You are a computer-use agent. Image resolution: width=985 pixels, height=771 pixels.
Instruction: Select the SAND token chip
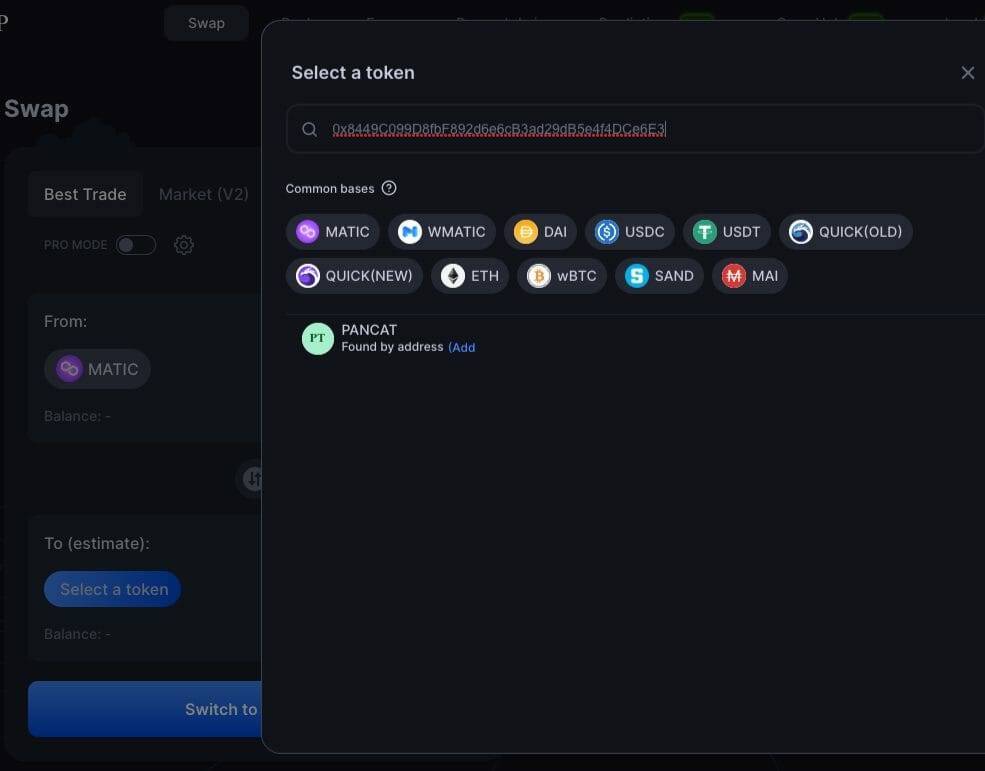(659, 276)
